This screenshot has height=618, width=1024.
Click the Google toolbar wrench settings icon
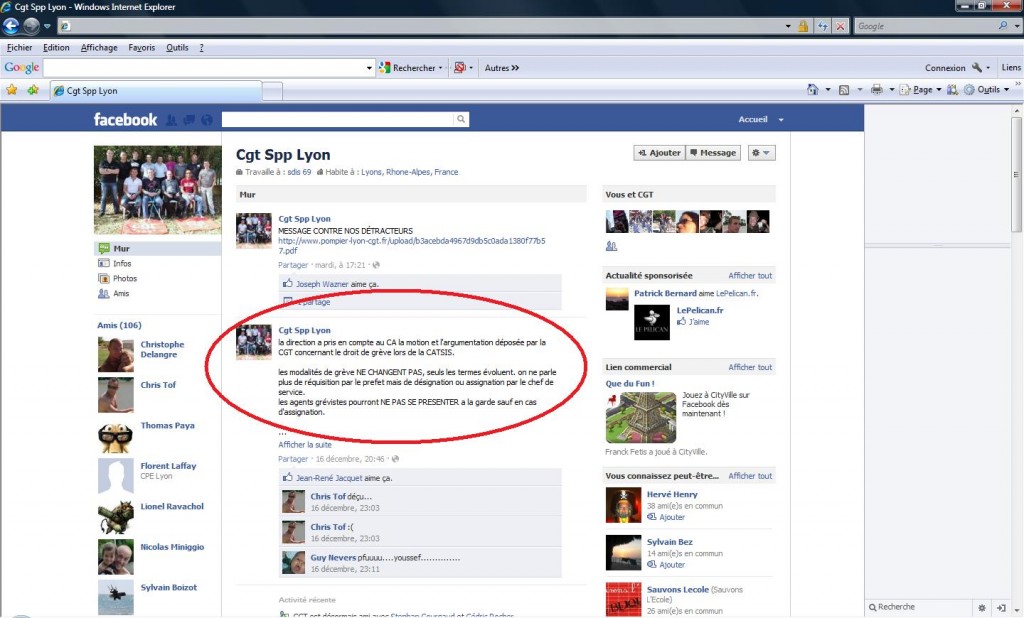pos(976,67)
